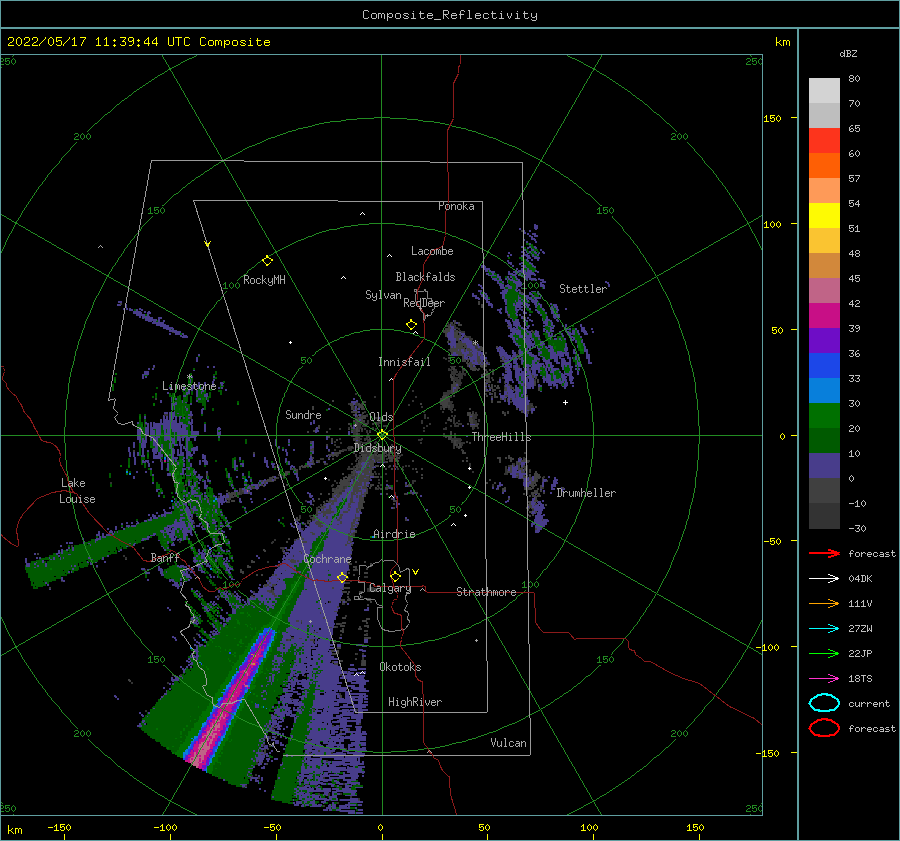
Task: Click the green 30 dBZ color swatch
Action: 824,415
